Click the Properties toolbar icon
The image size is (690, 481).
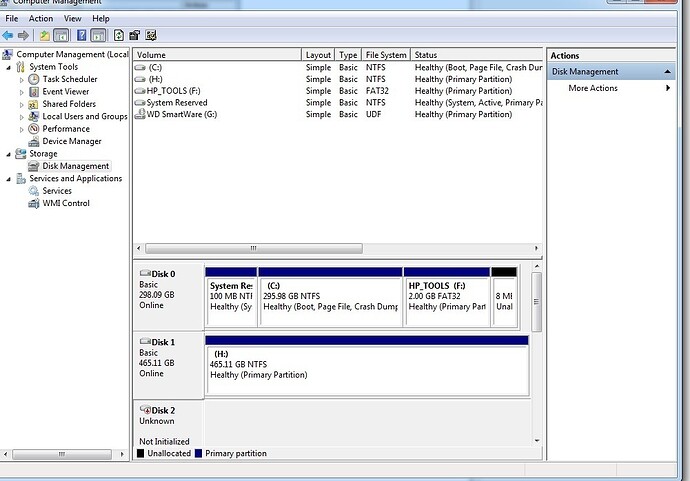(x=134, y=35)
